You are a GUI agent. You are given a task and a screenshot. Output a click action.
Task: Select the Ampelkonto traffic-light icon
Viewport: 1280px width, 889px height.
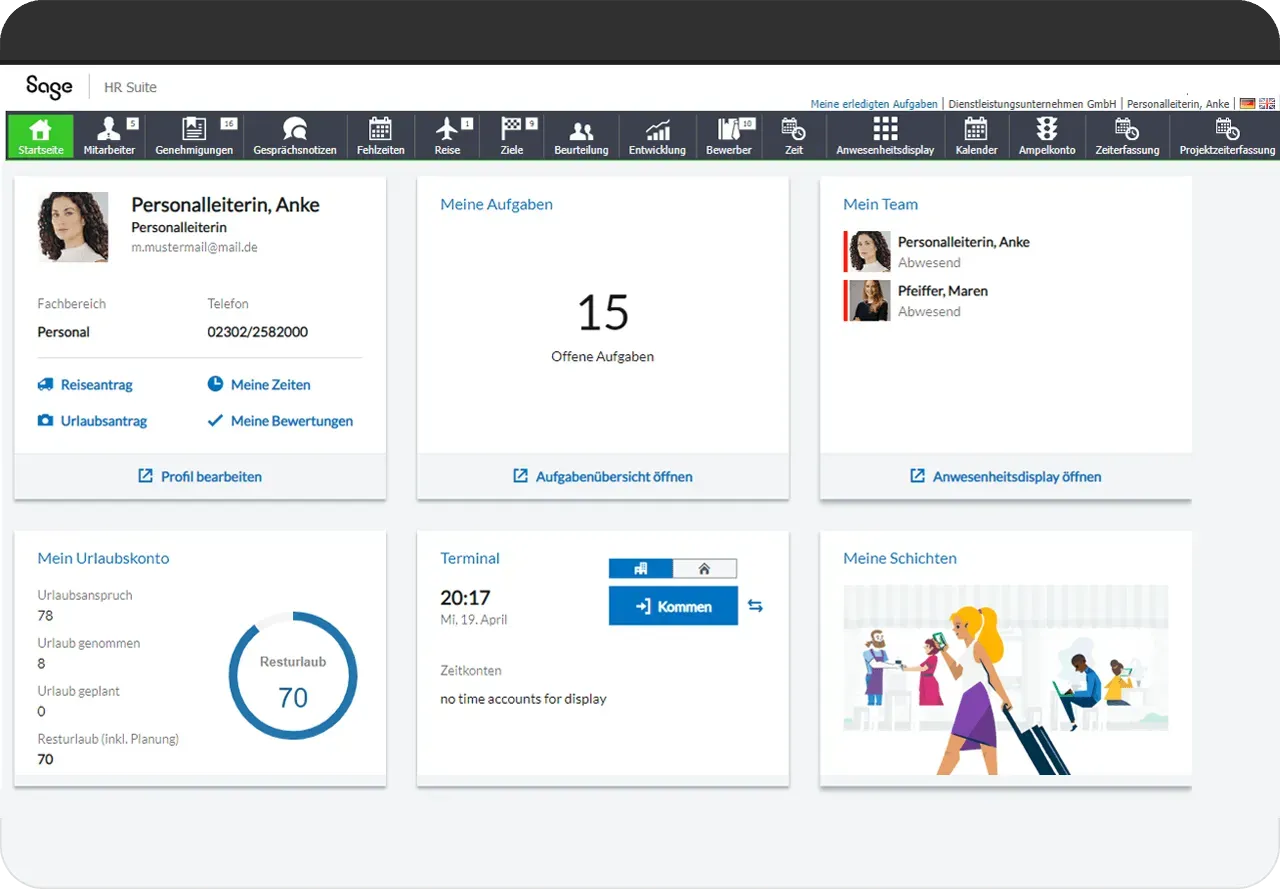[1046, 136]
